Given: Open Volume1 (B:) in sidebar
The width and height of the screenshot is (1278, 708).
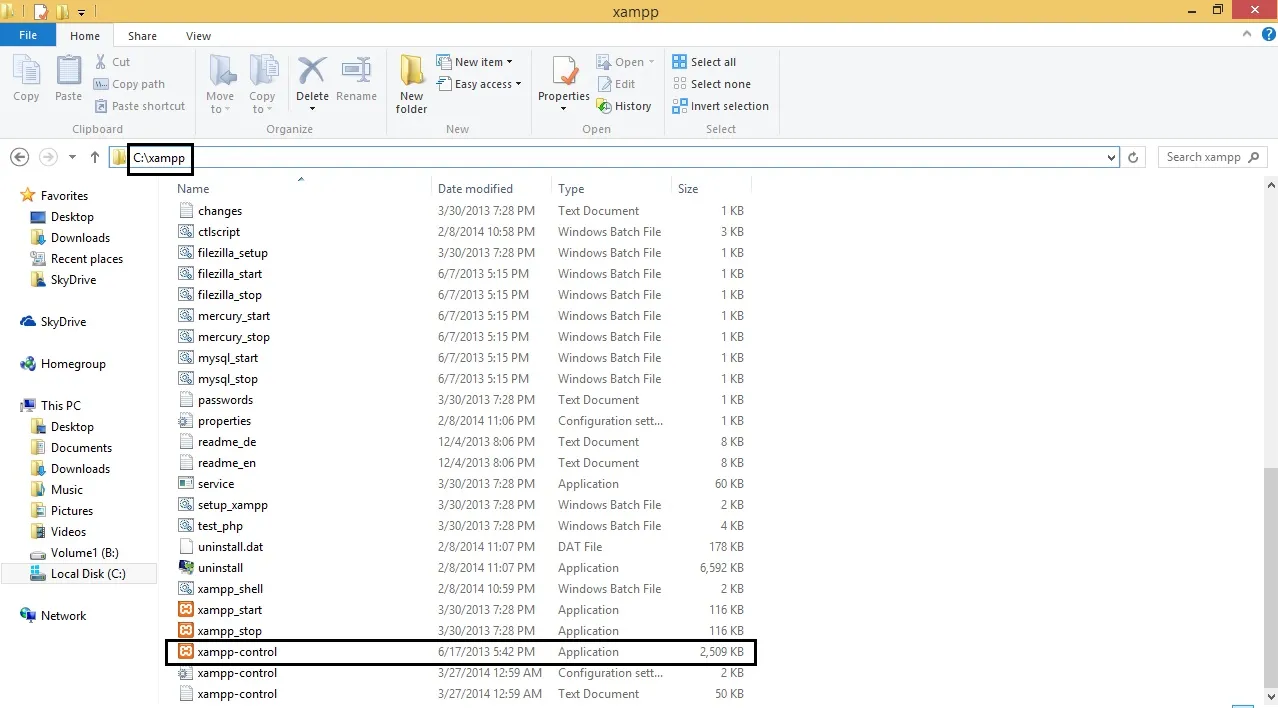Looking at the screenshot, I should coord(74,553).
